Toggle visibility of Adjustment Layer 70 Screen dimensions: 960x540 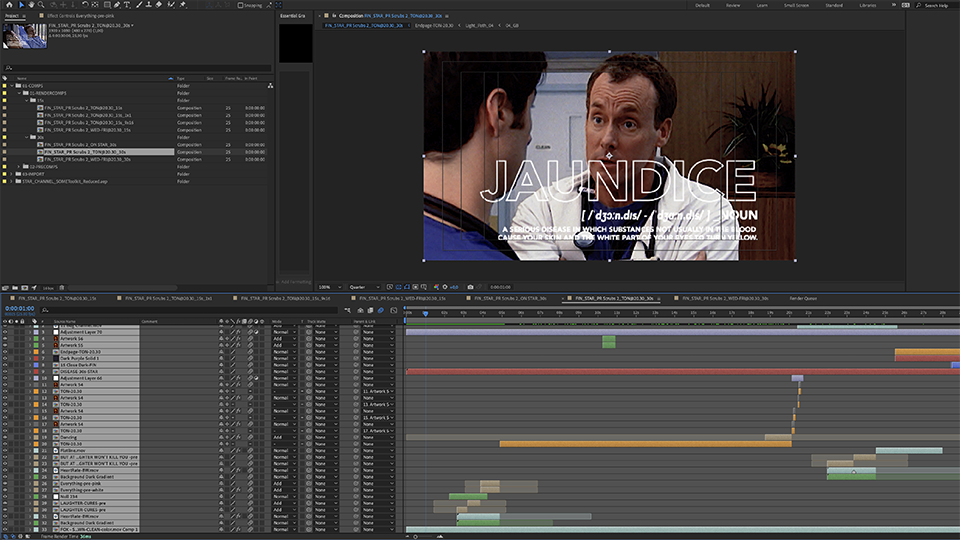(x=5, y=332)
